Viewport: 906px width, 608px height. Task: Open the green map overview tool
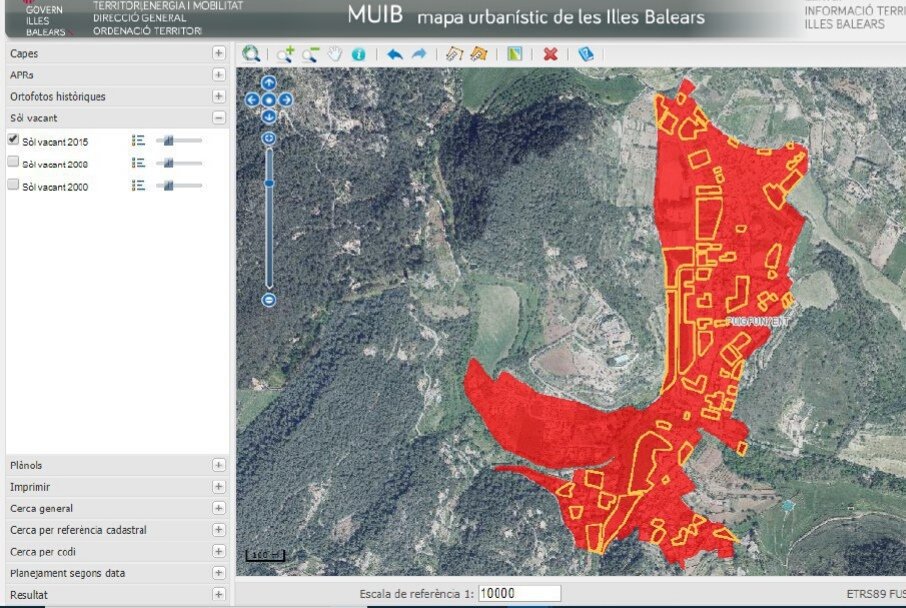[514, 54]
